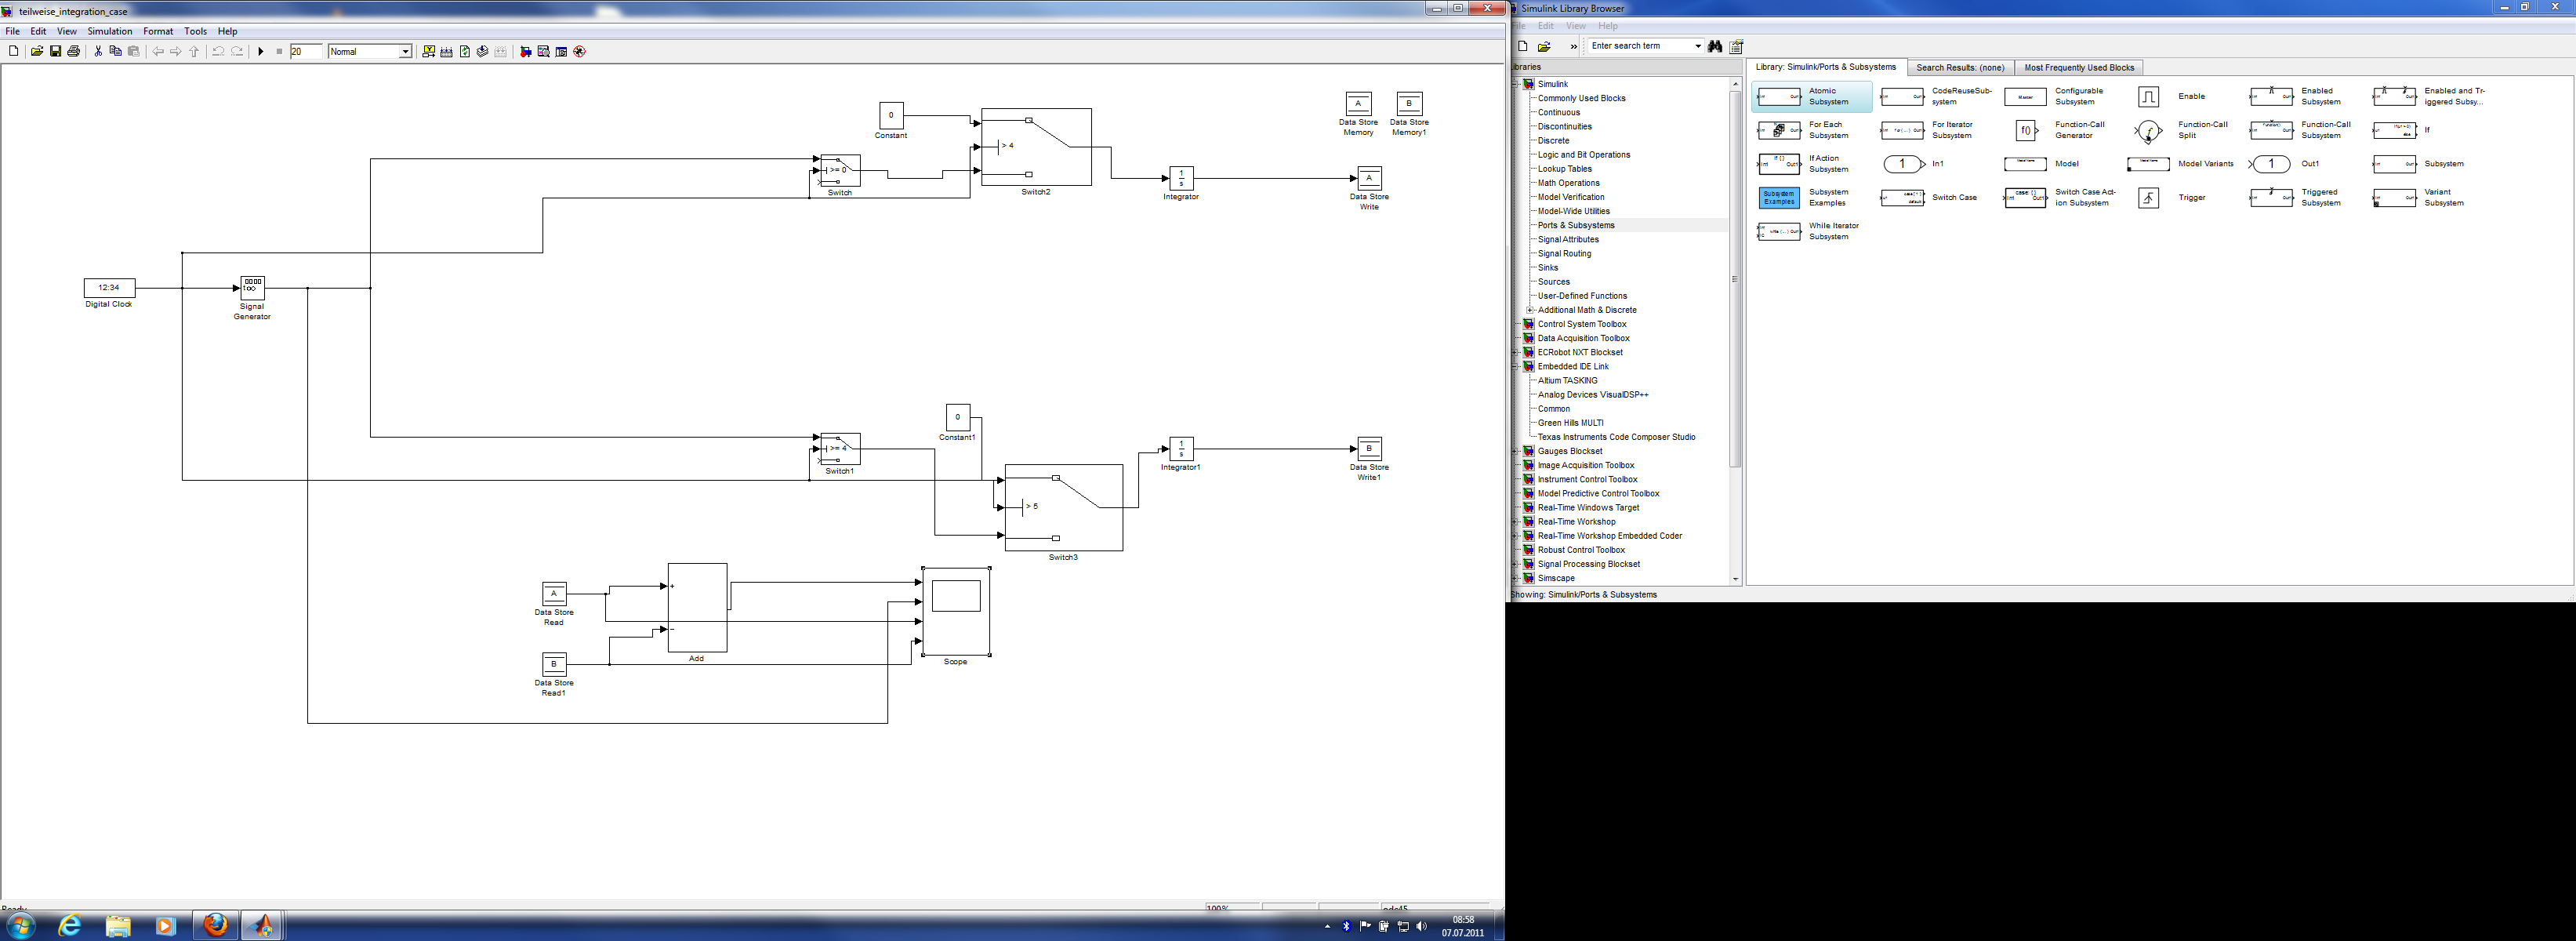Open the simulation mode Normal dropdown
The image size is (2576, 941).
click(x=405, y=52)
